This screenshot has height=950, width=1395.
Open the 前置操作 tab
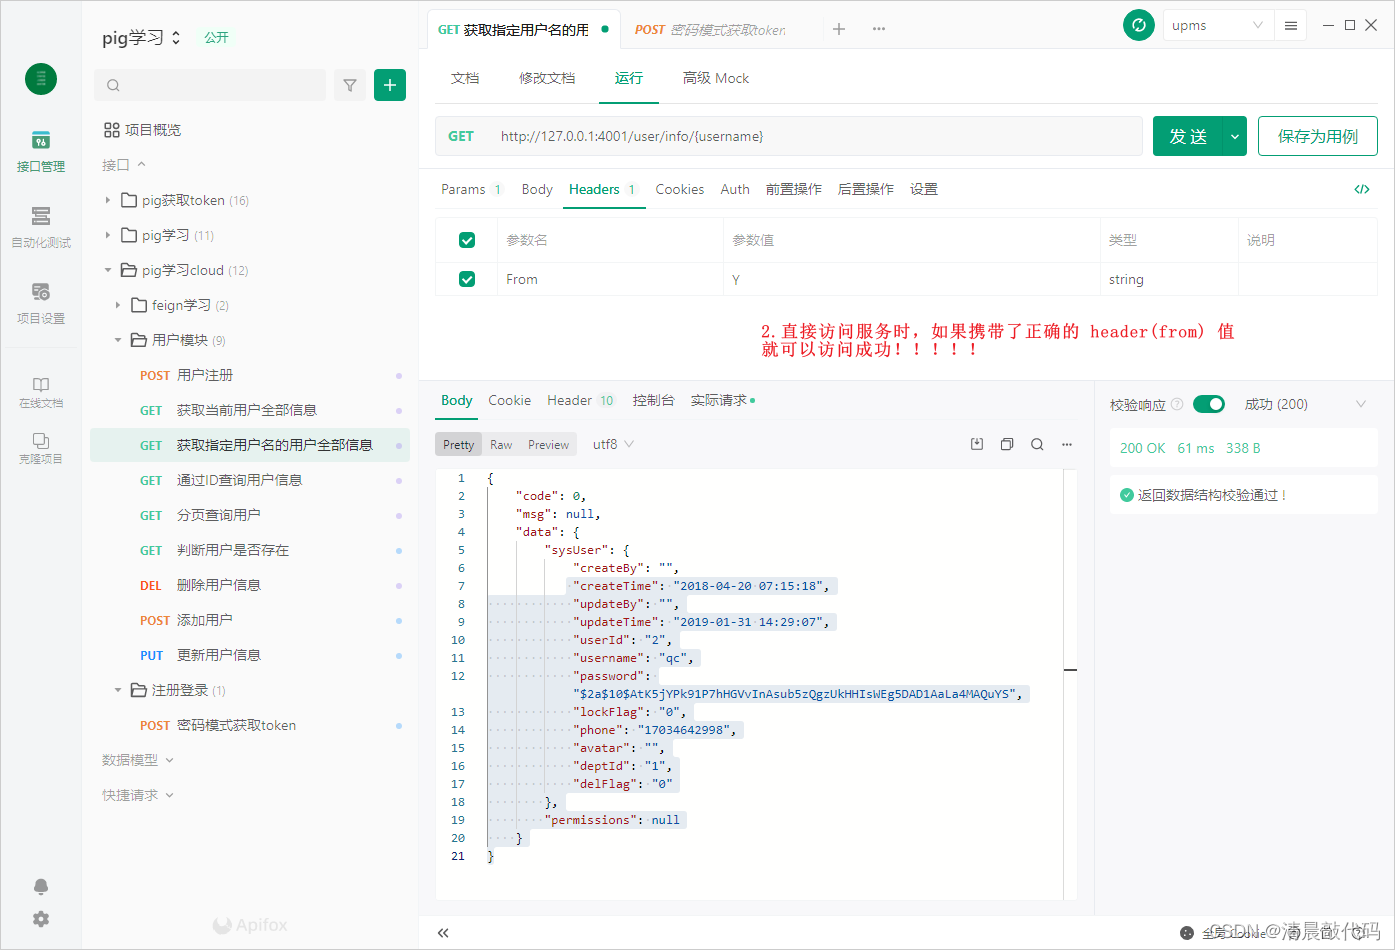794,189
